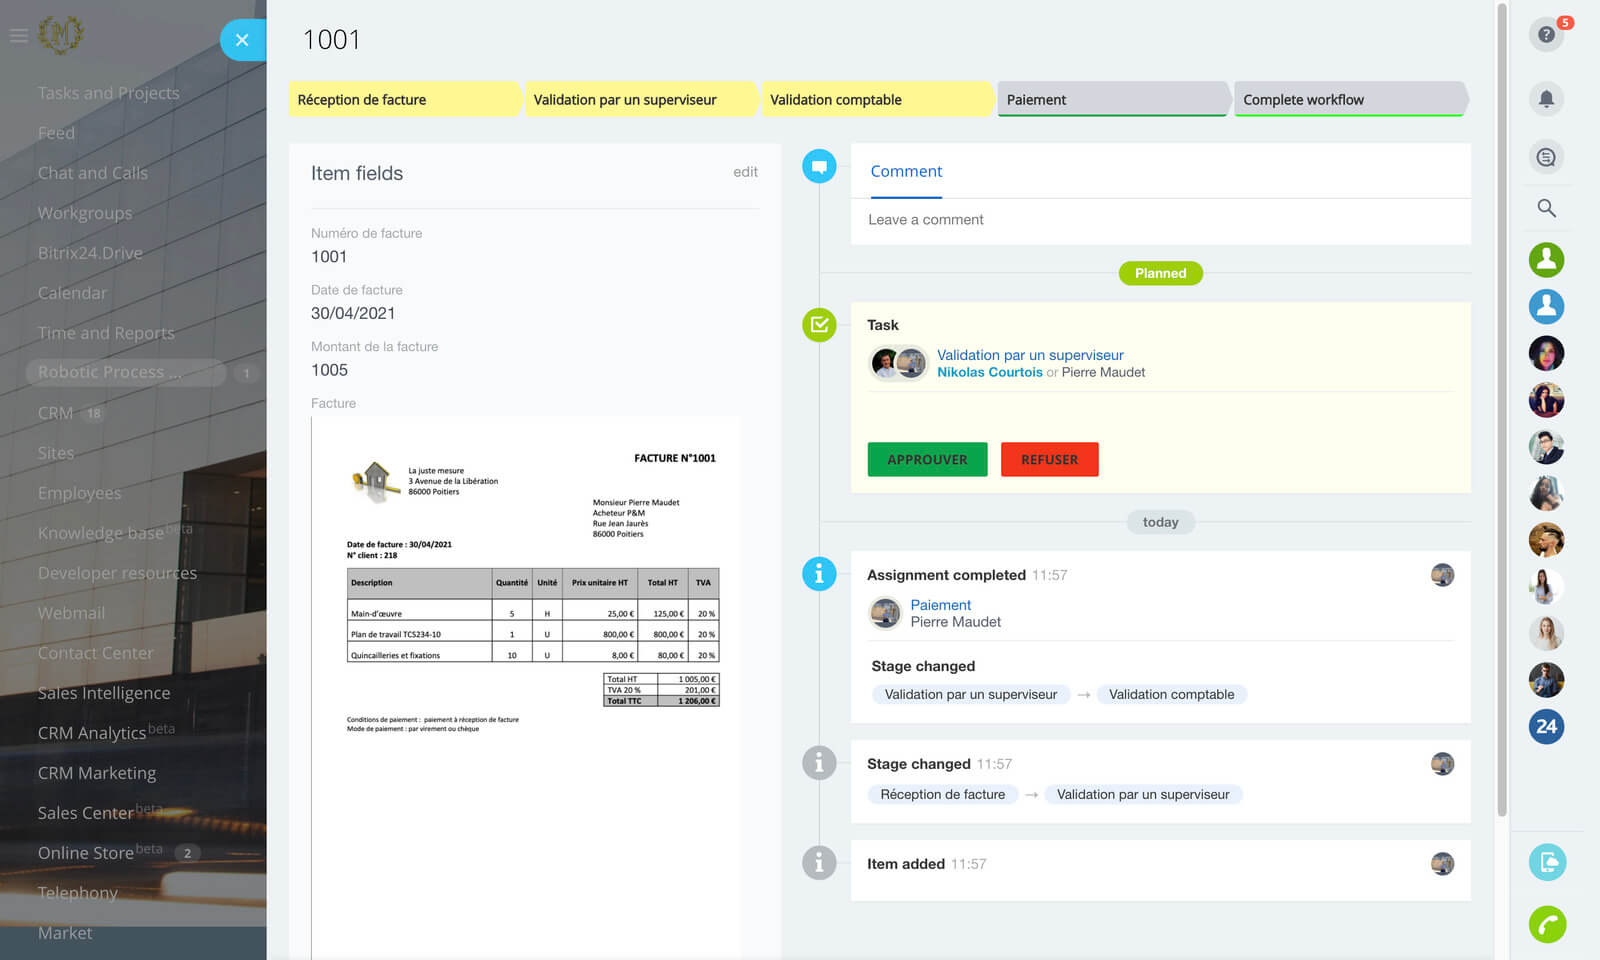Open the notifications bell

coord(1546,98)
